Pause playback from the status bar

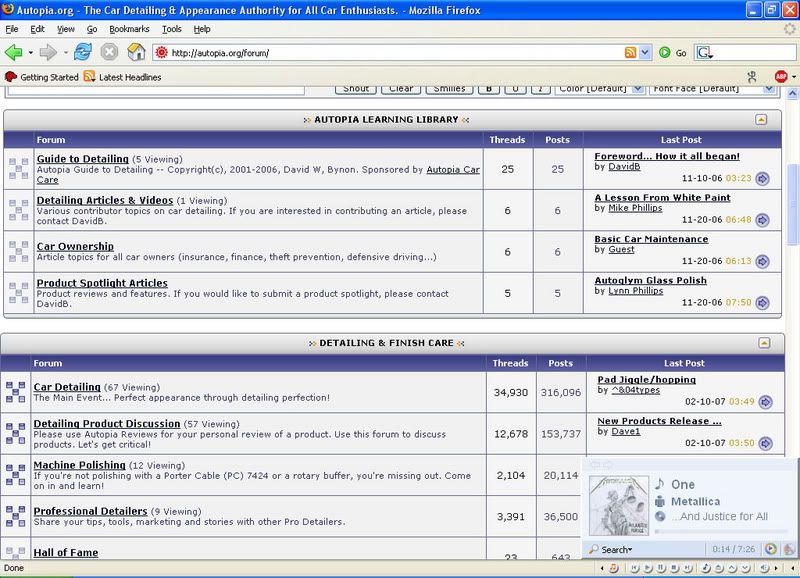[x=661, y=568]
